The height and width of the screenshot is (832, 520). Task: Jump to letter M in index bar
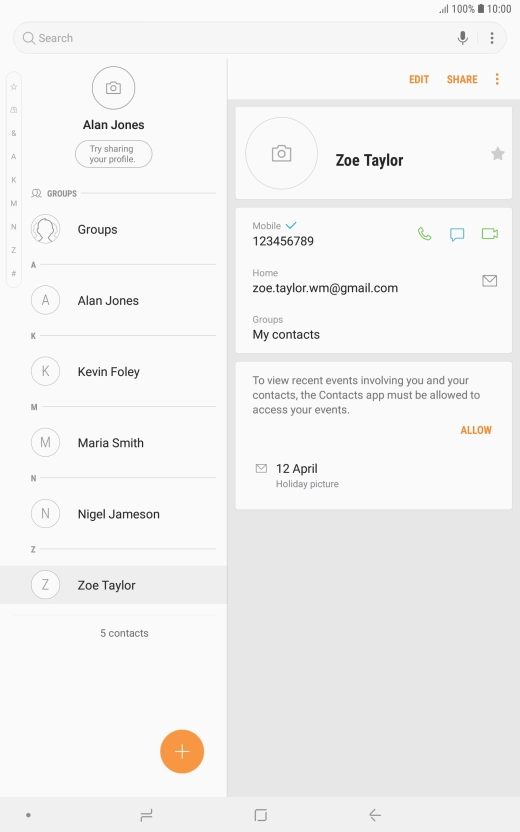(14, 203)
